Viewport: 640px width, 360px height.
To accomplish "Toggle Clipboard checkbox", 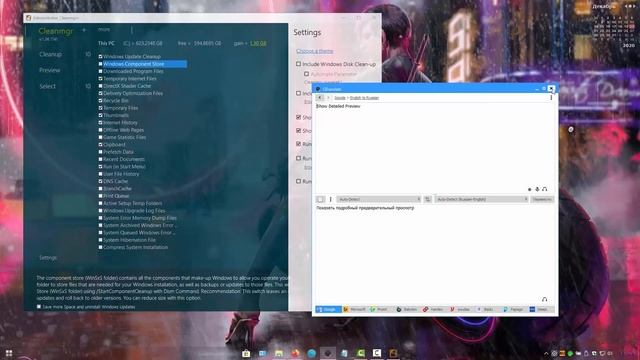I will pos(100,144).
